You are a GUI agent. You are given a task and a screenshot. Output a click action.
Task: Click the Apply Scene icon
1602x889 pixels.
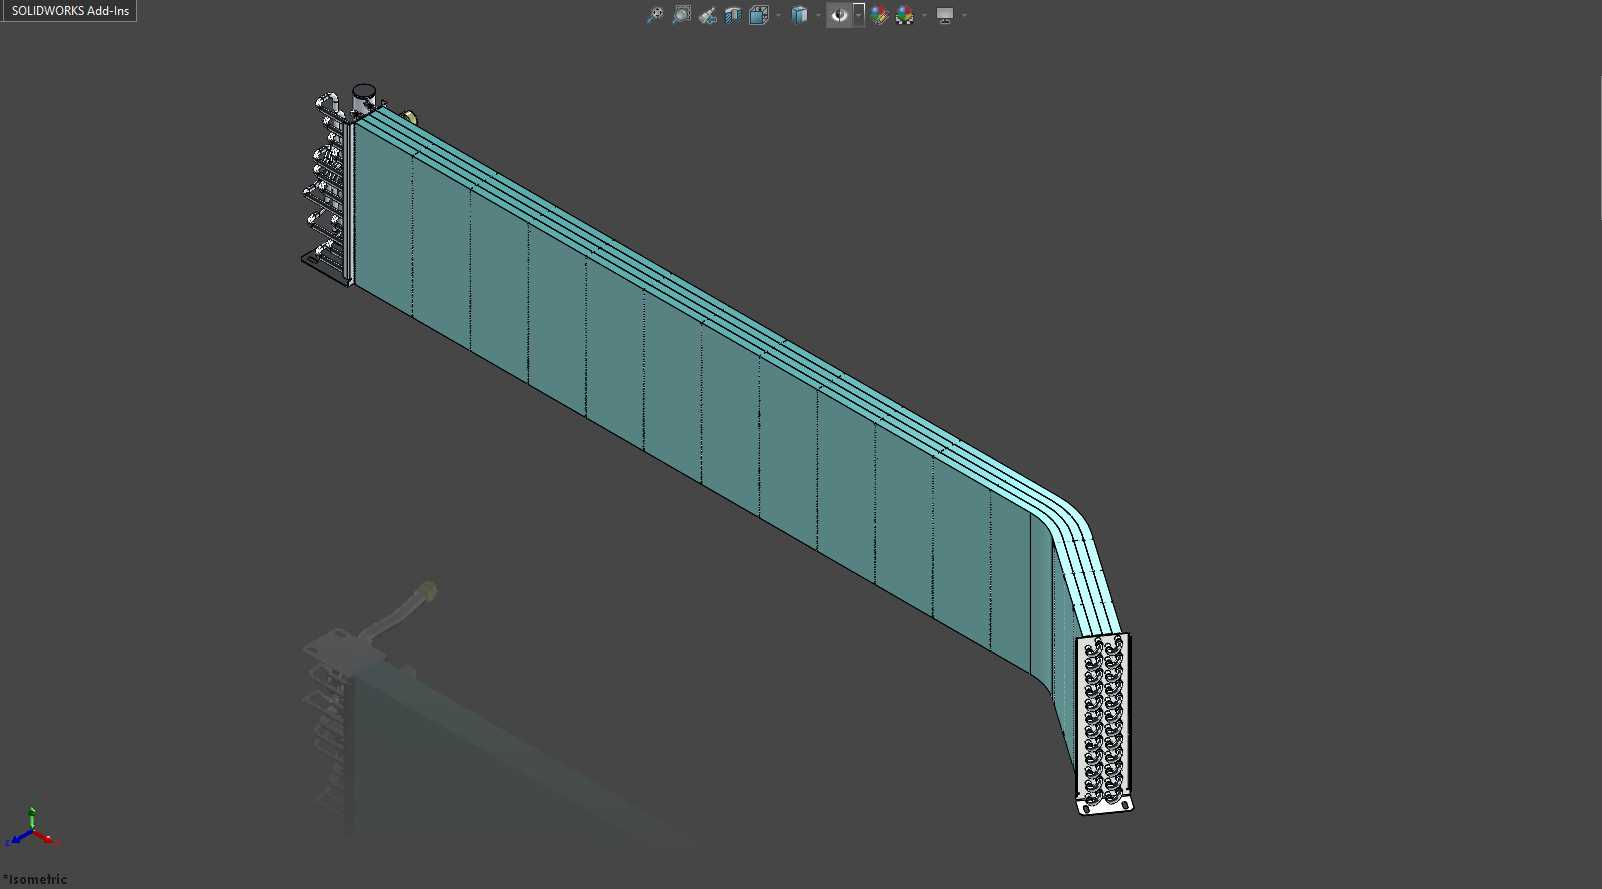[905, 15]
